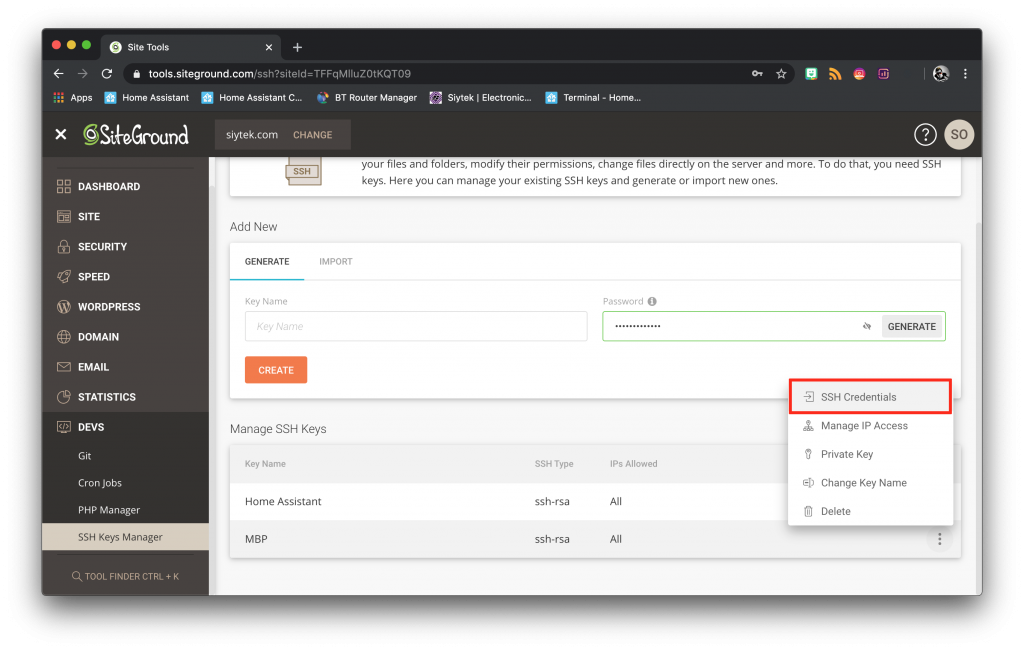Switch to the Generate tab
Screen dimensions: 1024x651
coord(267,262)
